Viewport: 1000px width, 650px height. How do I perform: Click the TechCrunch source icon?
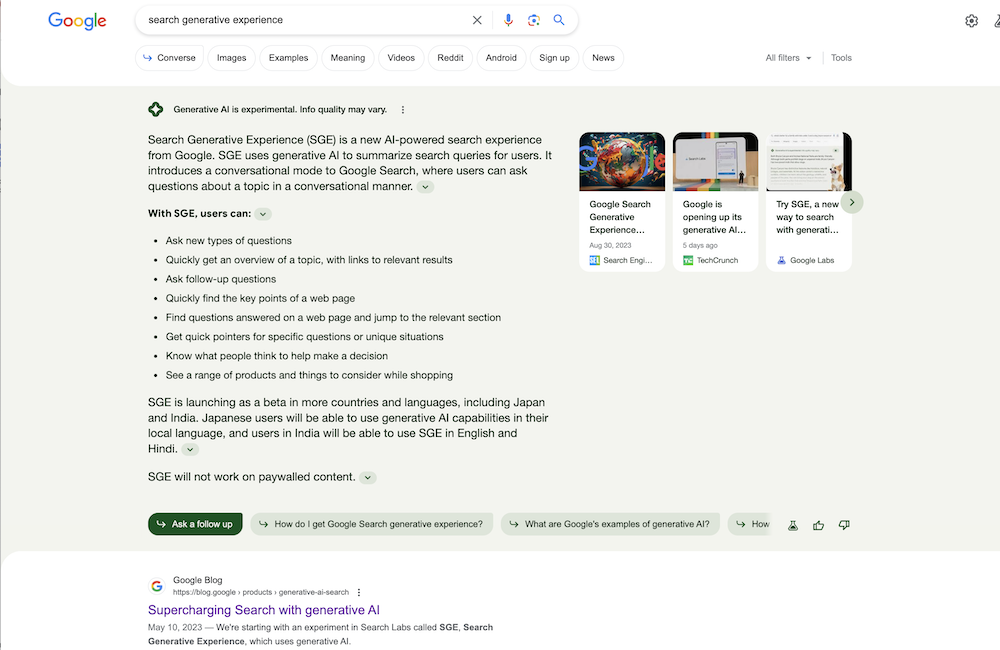tap(688, 260)
